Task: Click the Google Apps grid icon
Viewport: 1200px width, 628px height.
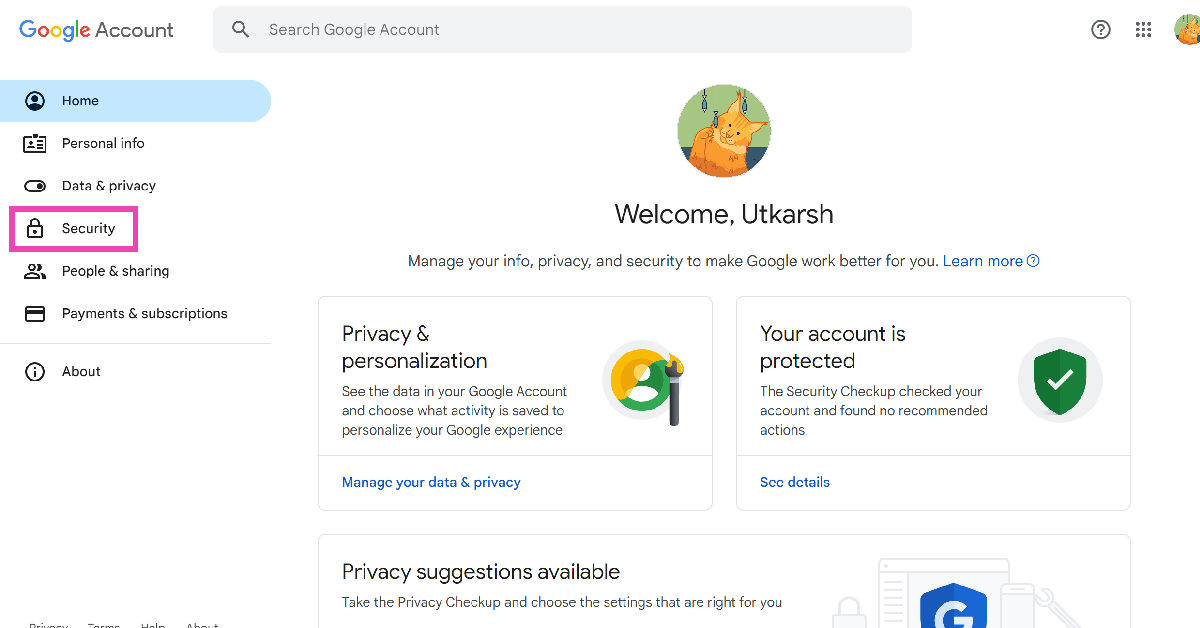Action: pos(1144,30)
